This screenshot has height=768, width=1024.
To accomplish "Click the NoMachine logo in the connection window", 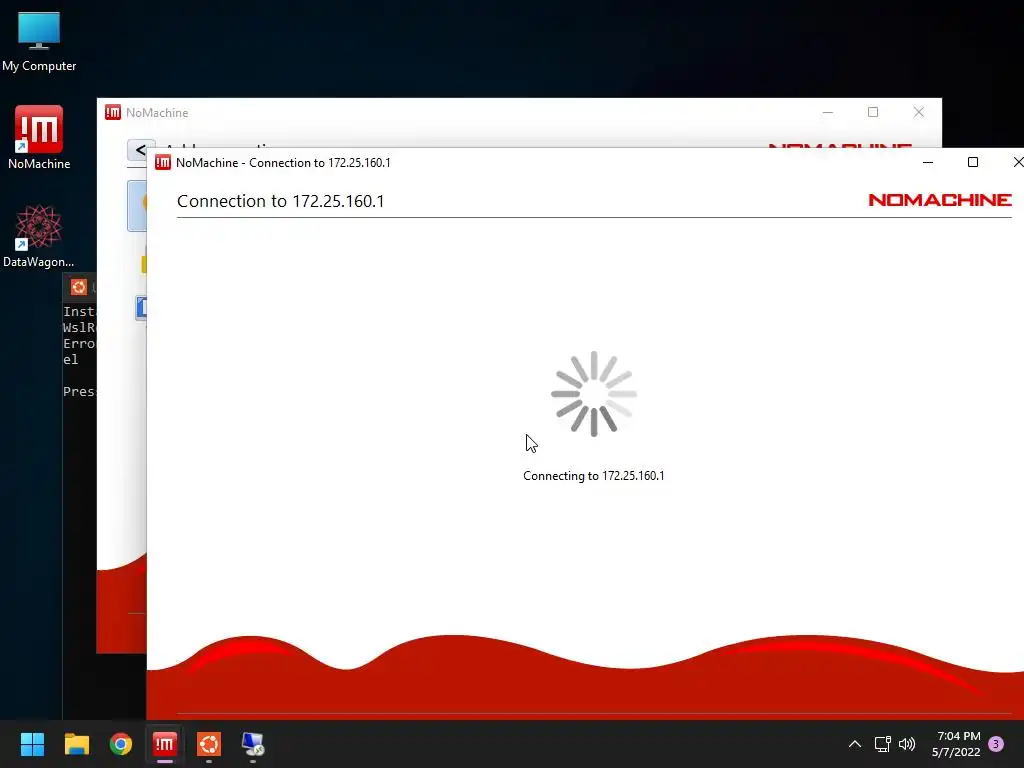I will (940, 200).
